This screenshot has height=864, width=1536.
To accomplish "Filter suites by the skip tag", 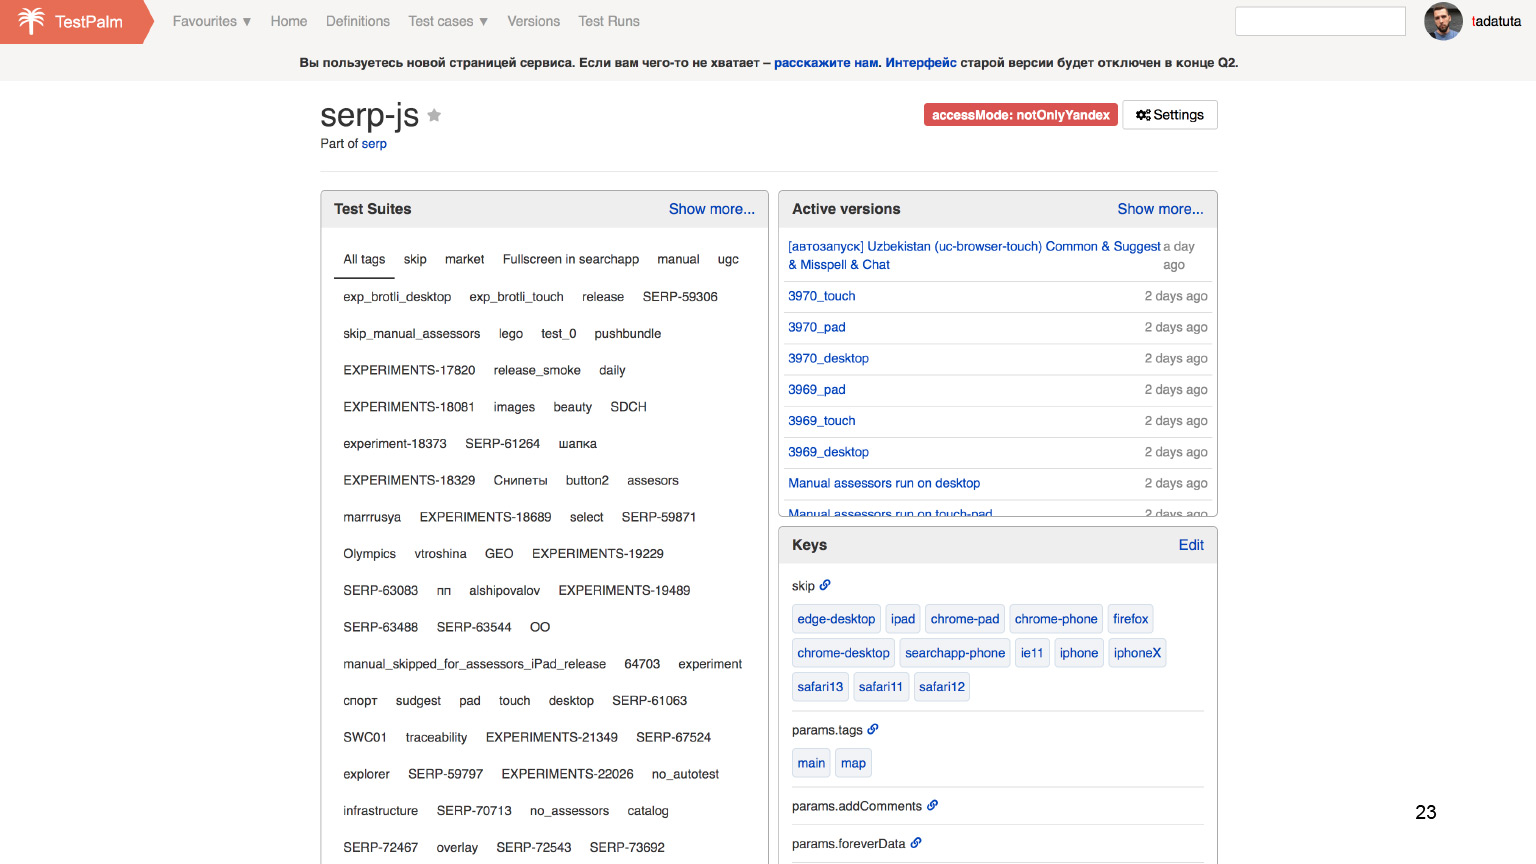I will pos(415,259).
